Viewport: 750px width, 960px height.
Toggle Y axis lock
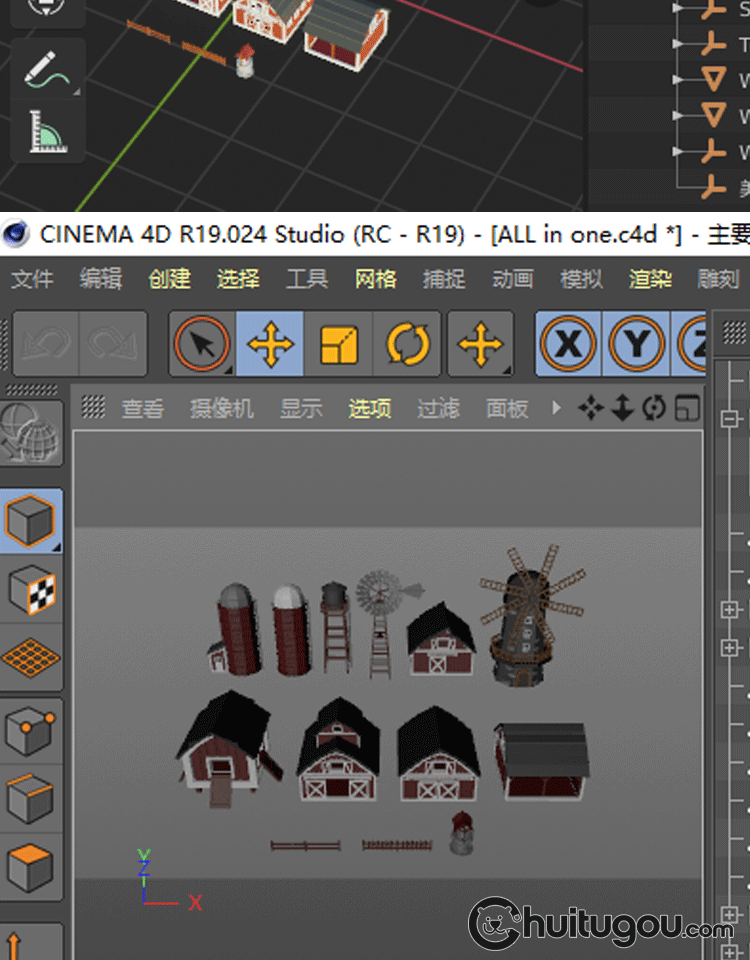point(636,345)
